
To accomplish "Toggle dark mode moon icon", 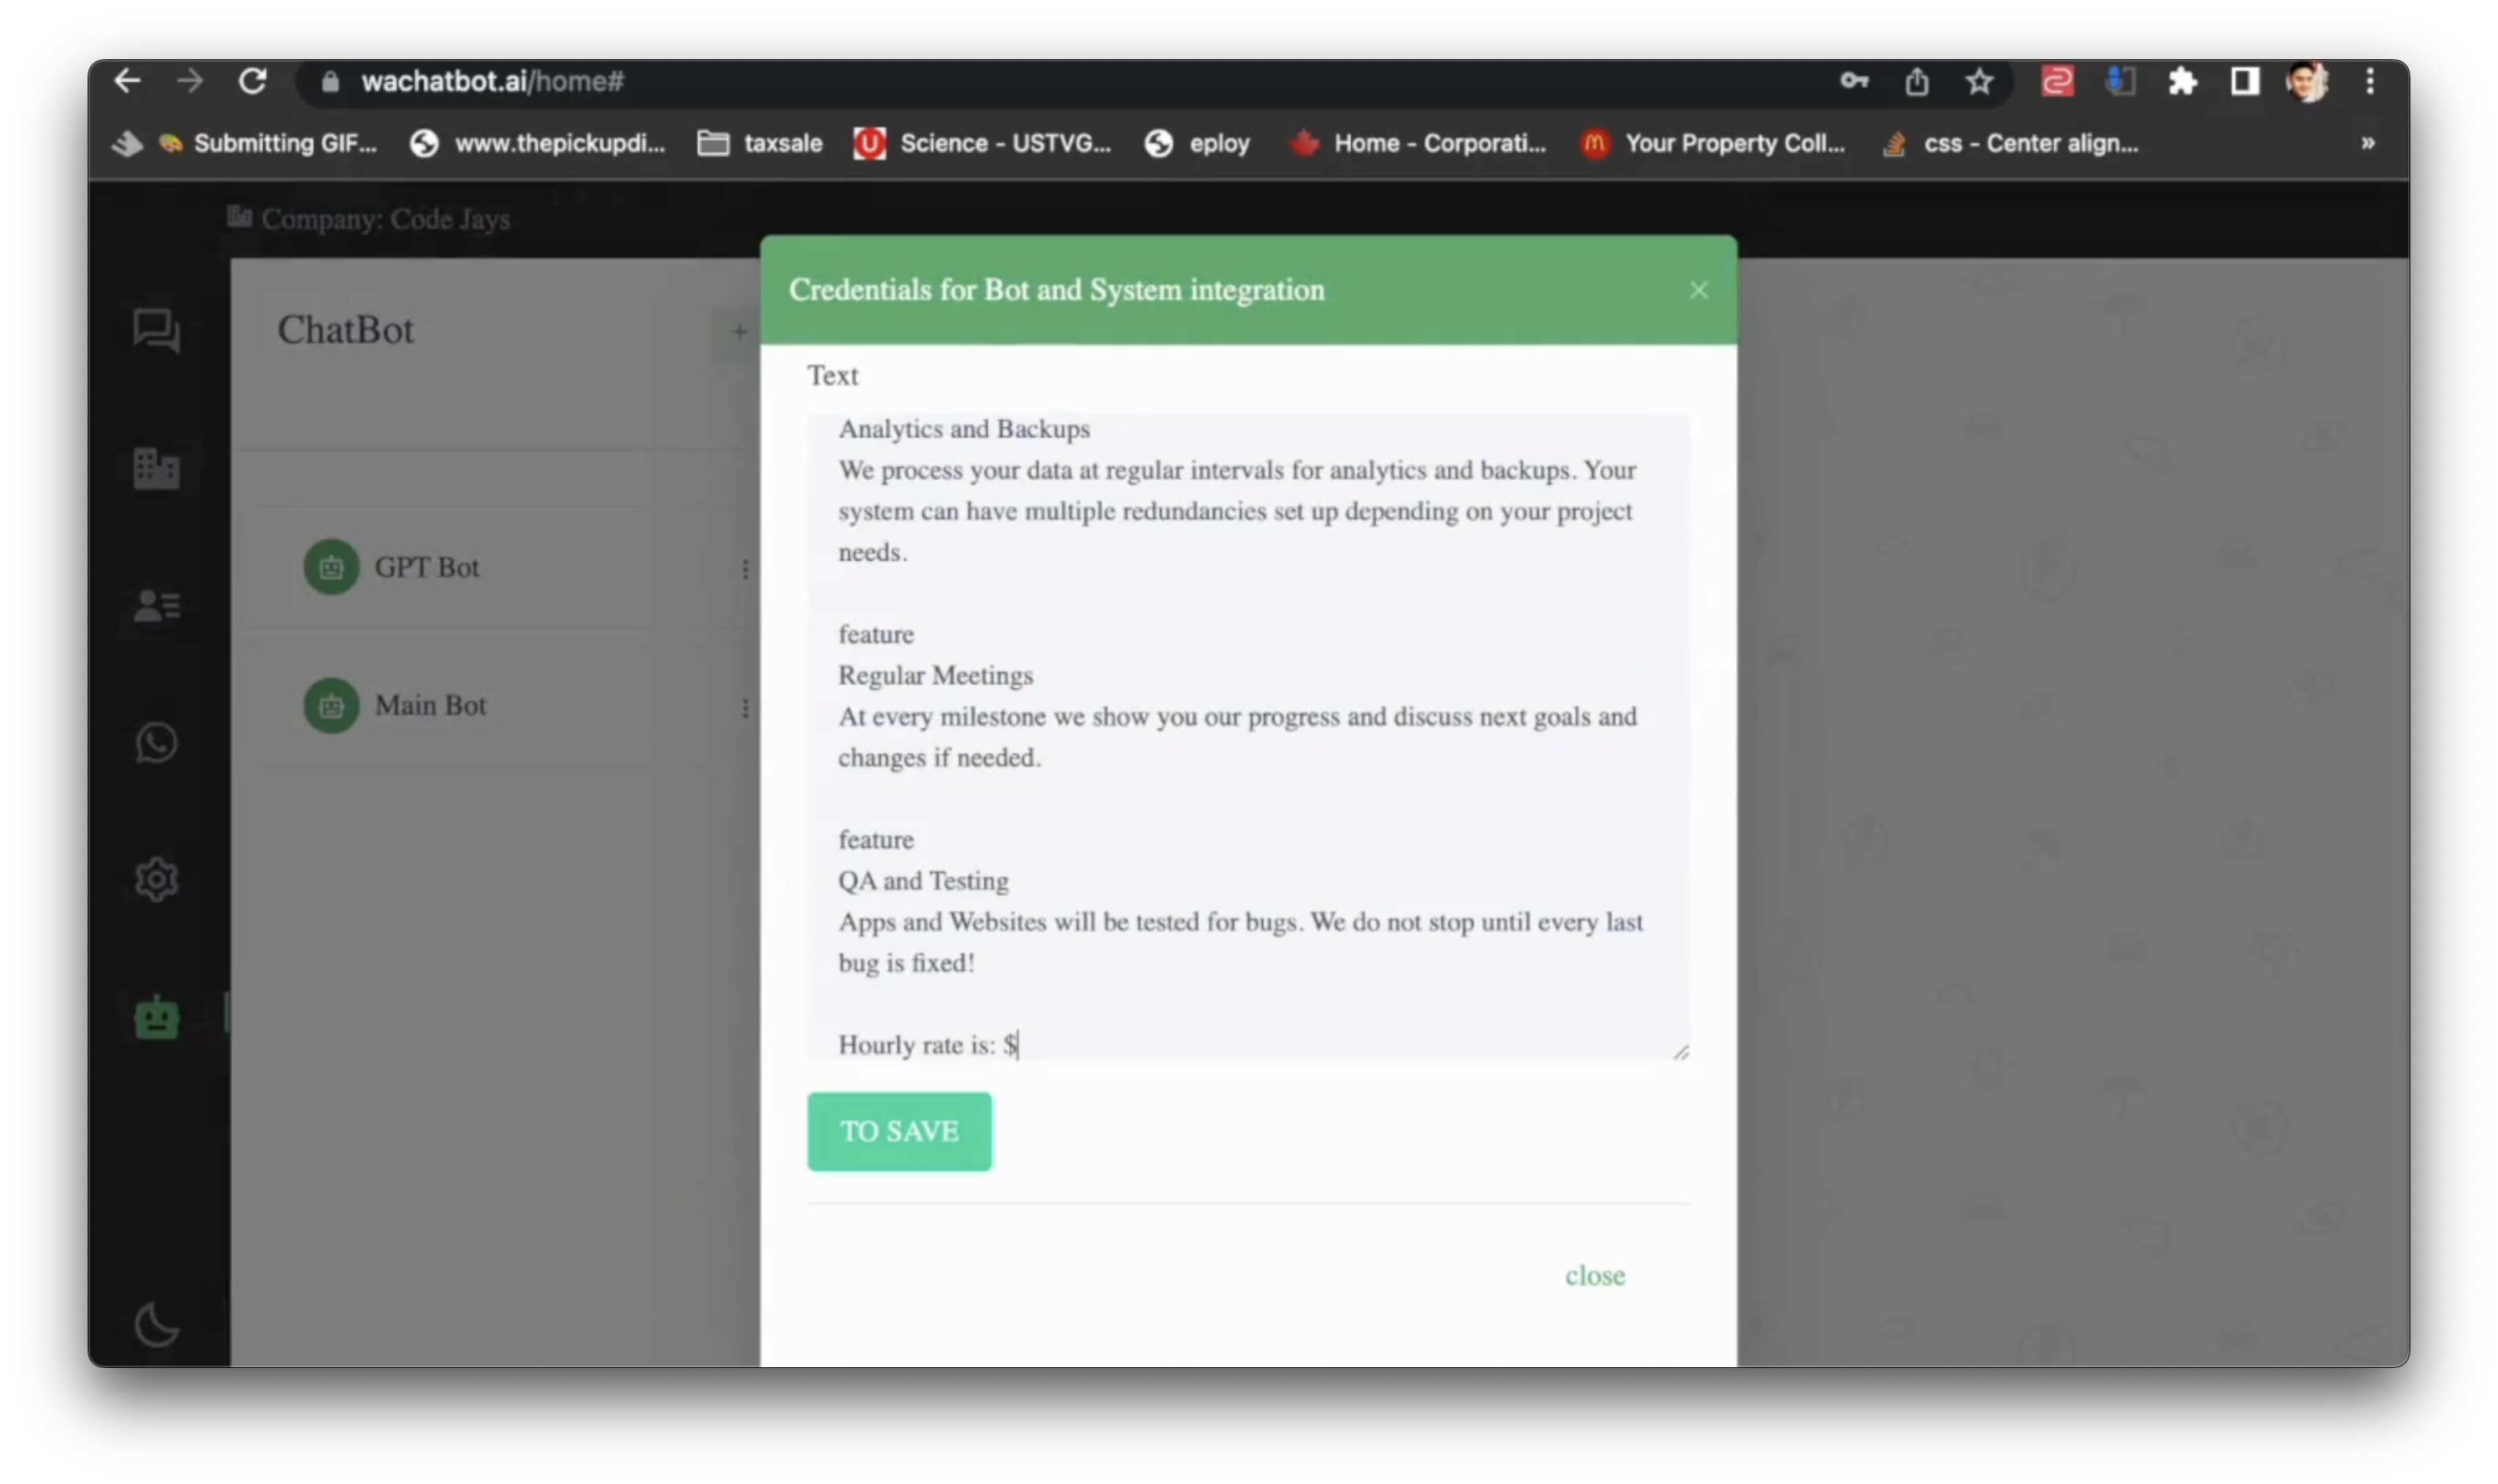I will coord(156,1325).
